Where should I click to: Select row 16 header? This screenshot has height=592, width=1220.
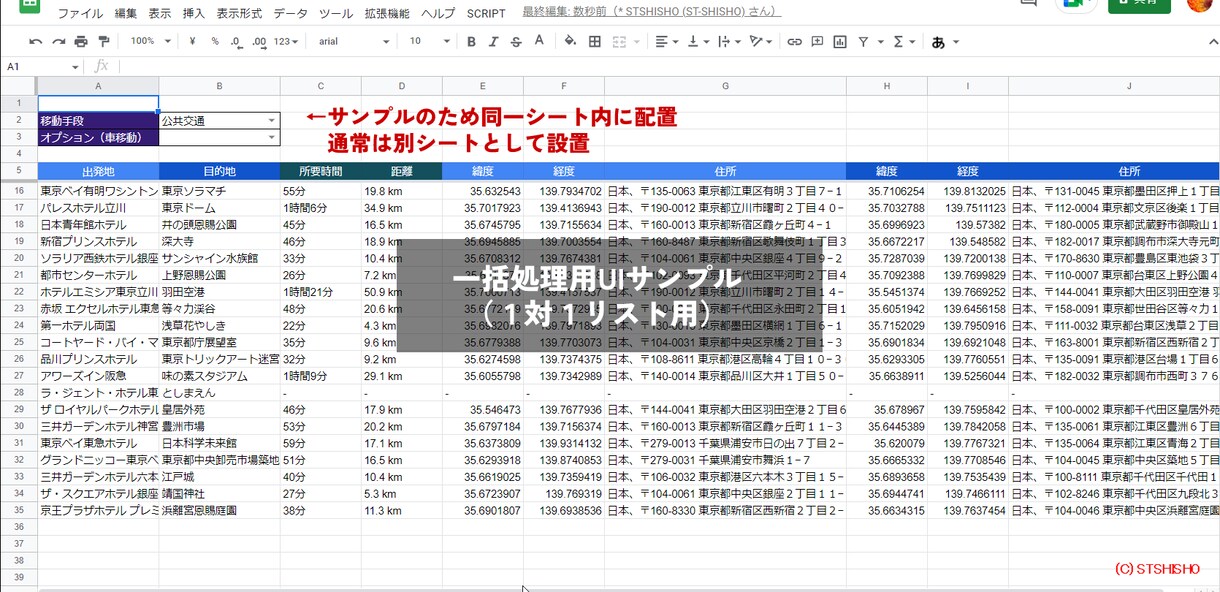pos(19,190)
